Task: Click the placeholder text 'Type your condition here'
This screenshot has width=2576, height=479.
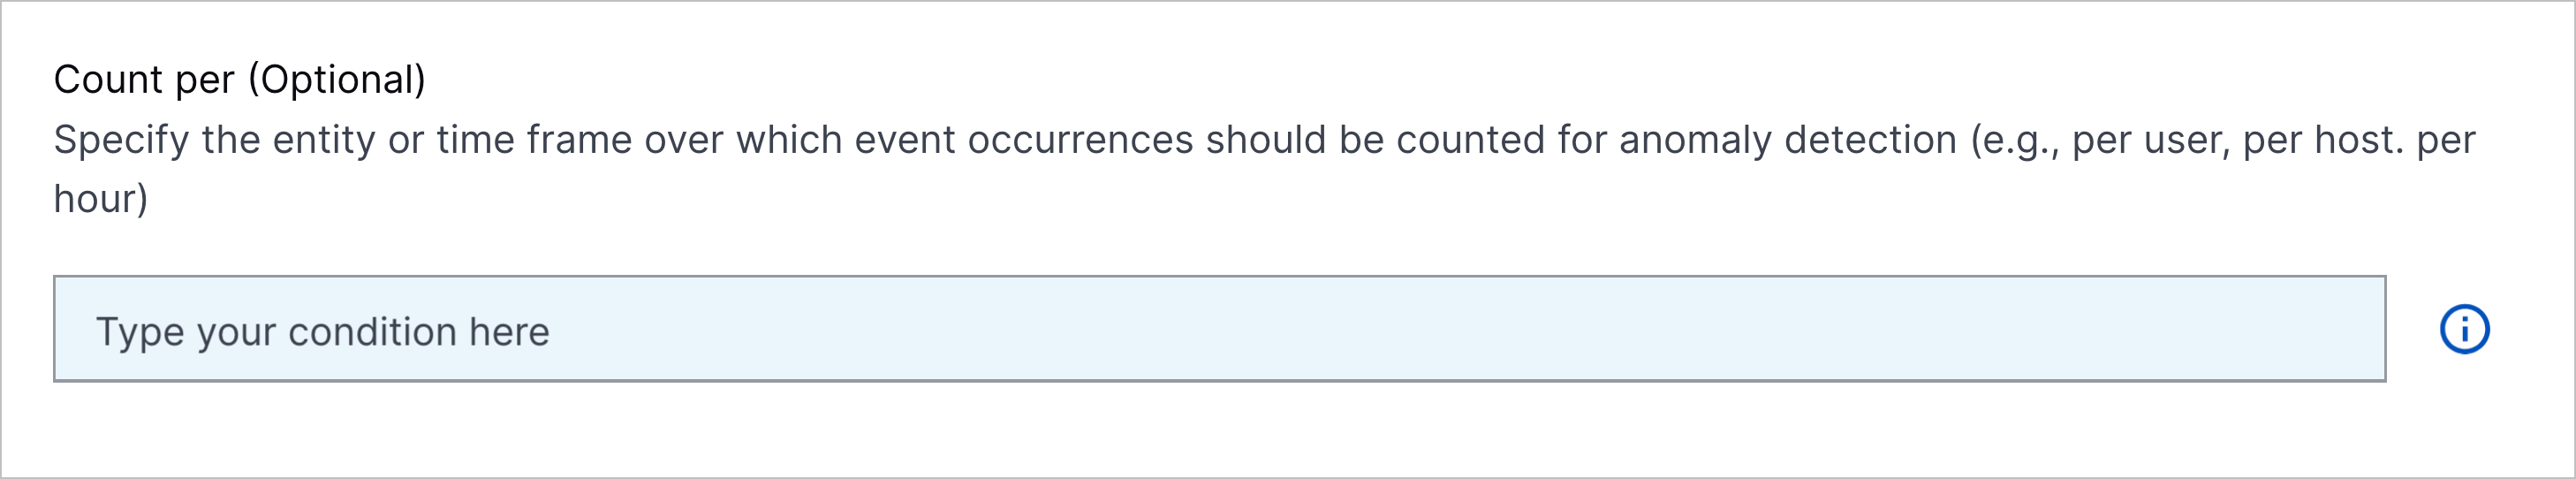Action: pyautogui.click(x=322, y=332)
